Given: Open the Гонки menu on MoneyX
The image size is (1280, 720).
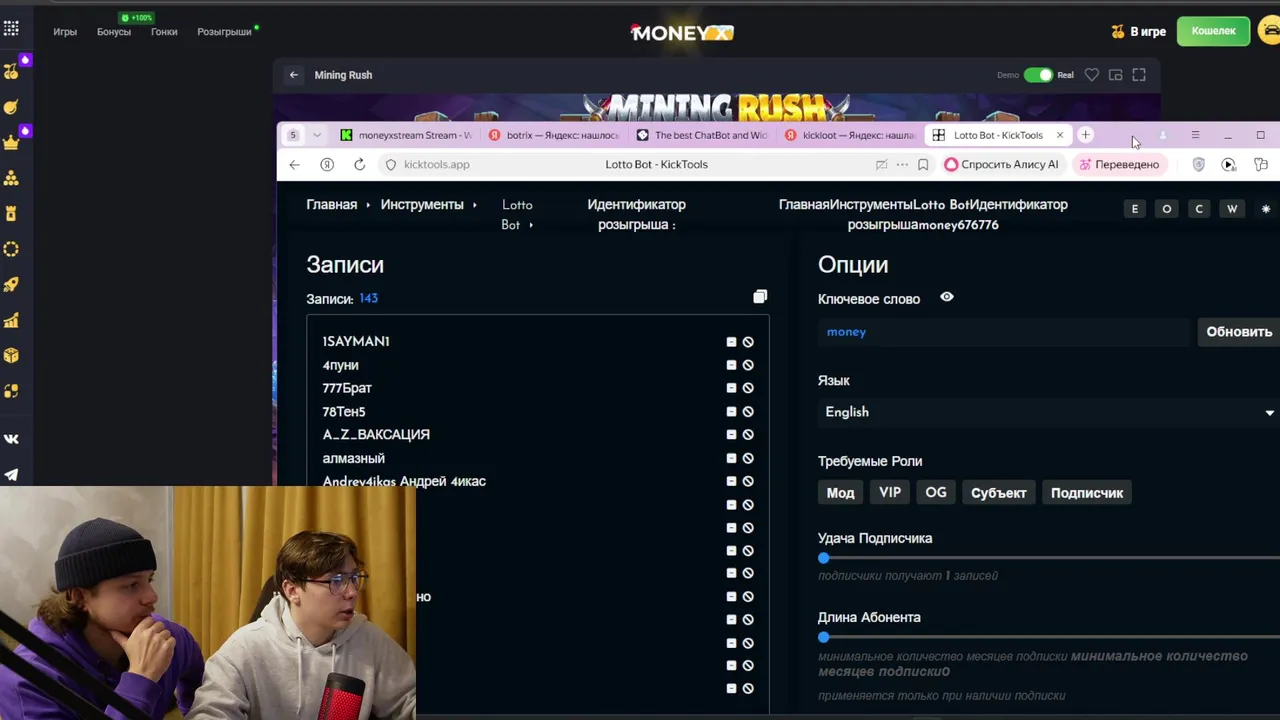Looking at the screenshot, I should 164,32.
